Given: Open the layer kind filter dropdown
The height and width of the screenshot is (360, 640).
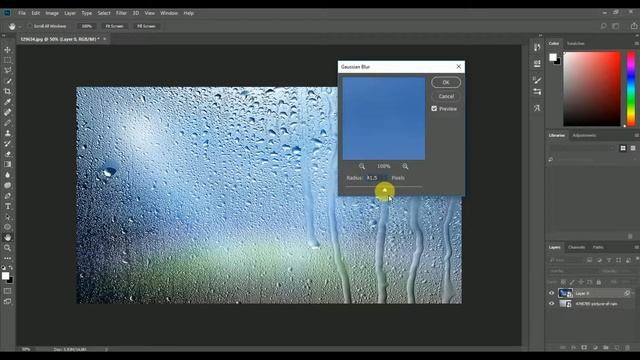Looking at the screenshot, I should coord(566,260).
